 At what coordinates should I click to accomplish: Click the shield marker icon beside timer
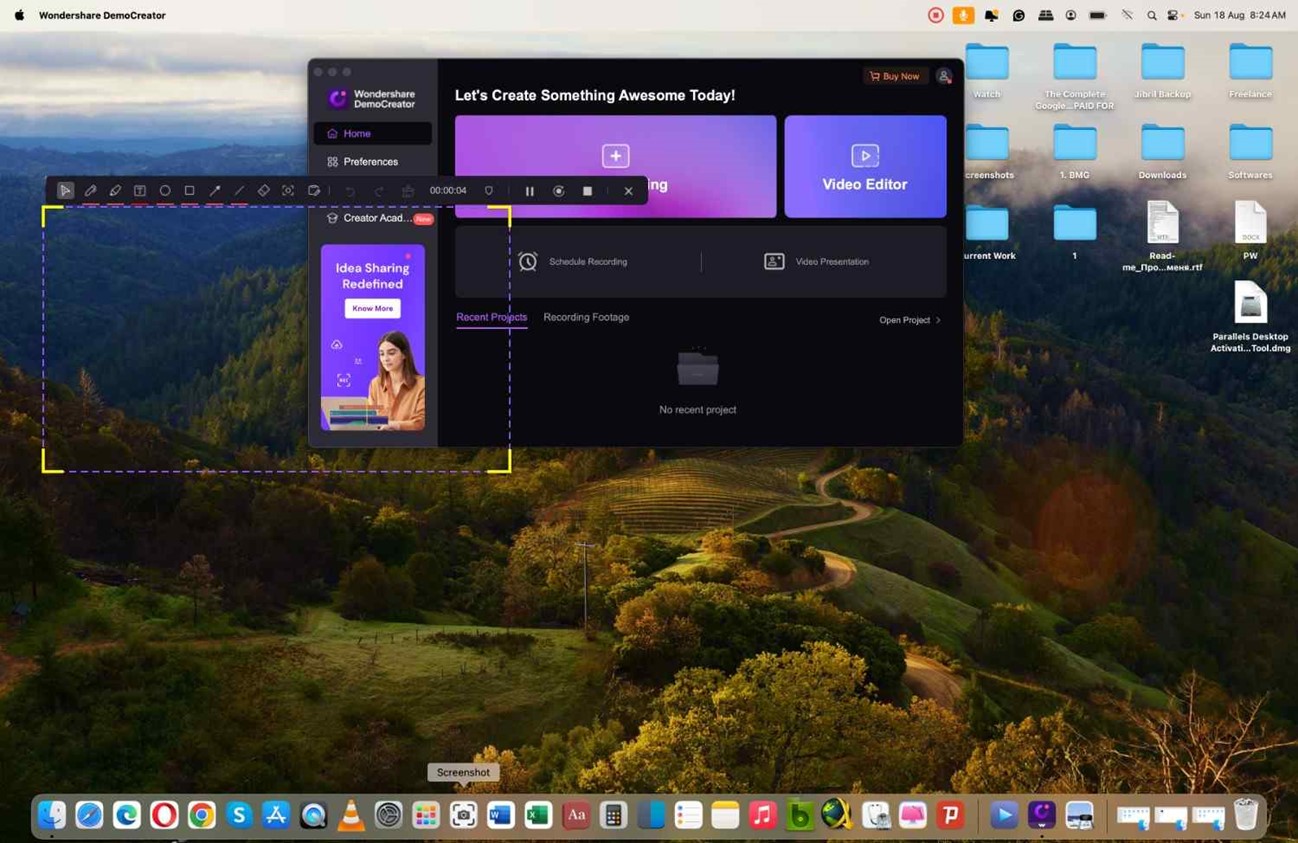pyautogui.click(x=489, y=191)
